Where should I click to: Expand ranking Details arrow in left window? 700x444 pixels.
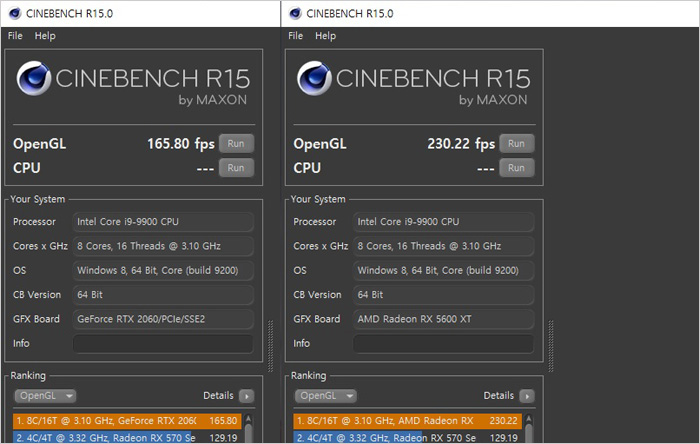(x=246, y=396)
